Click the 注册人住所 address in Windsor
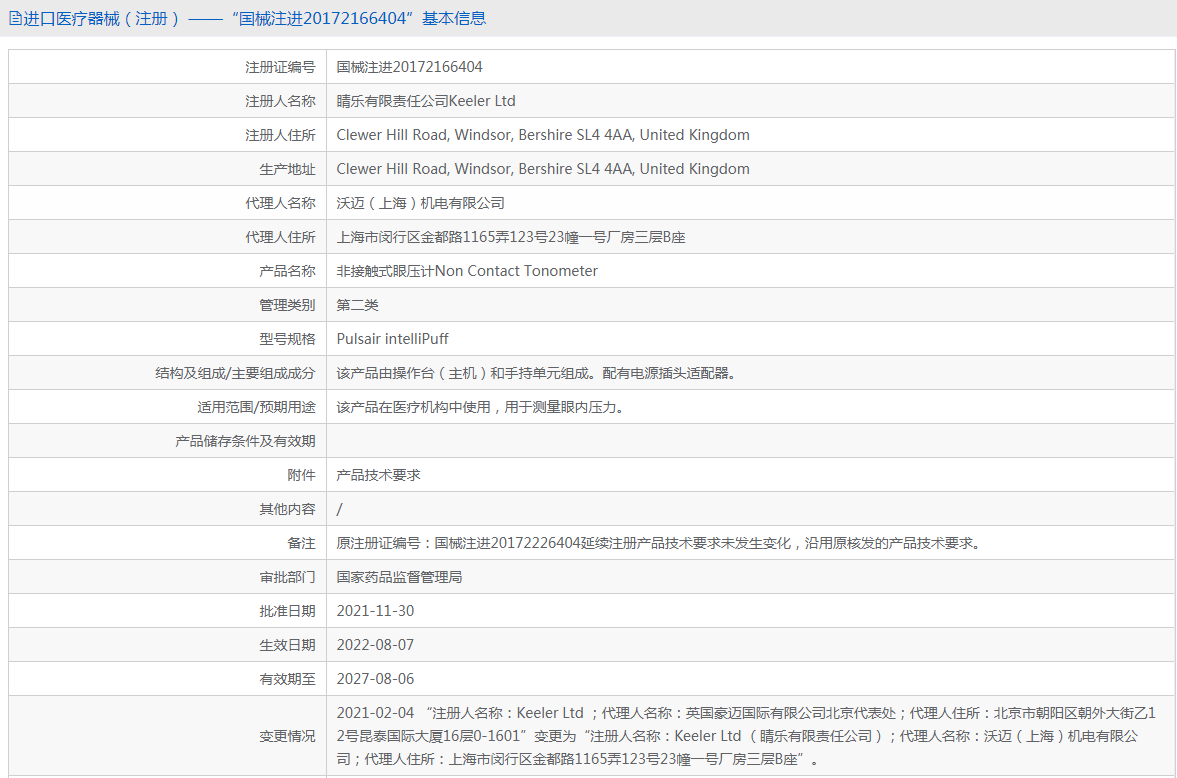Viewport: 1177px width, 778px height. pos(542,134)
